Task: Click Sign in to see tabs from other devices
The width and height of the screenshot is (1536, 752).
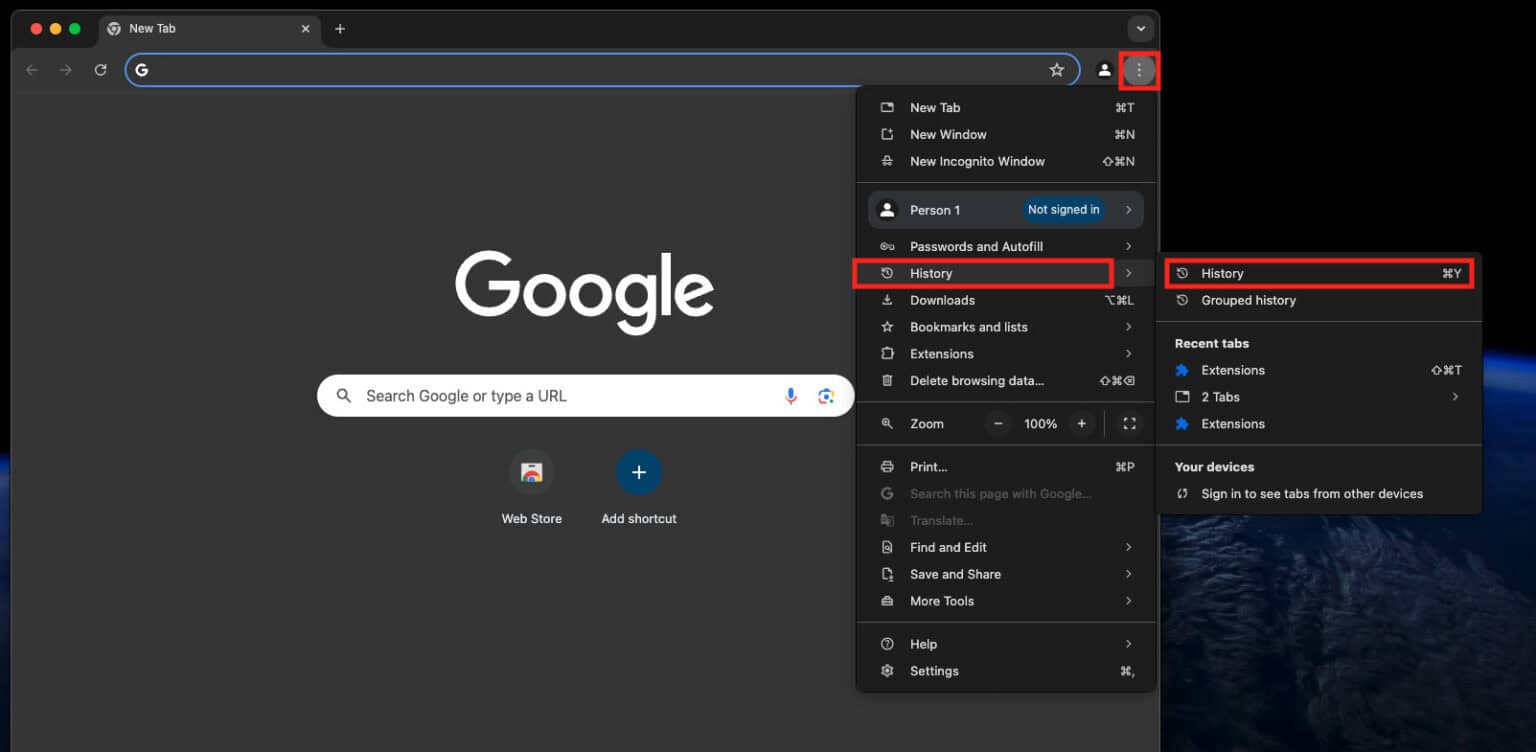Action: click(x=1310, y=493)
